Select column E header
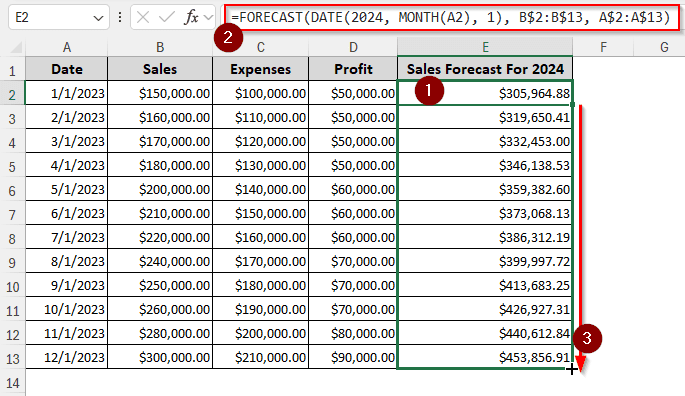685x396 pixels. [485, 47]
